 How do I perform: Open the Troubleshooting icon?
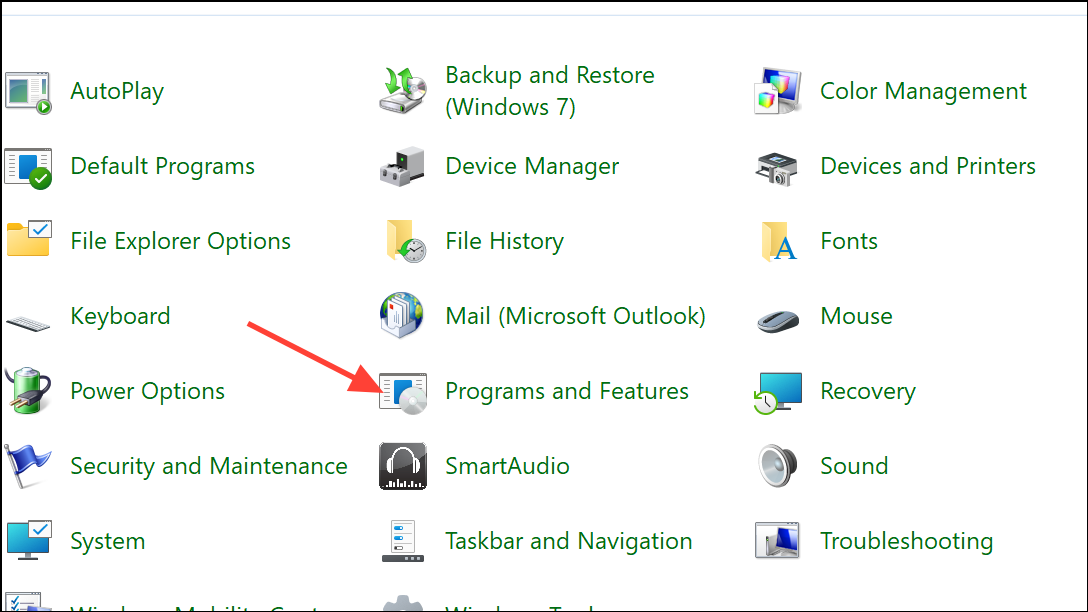pyautogui.click(x=777, y=541)
